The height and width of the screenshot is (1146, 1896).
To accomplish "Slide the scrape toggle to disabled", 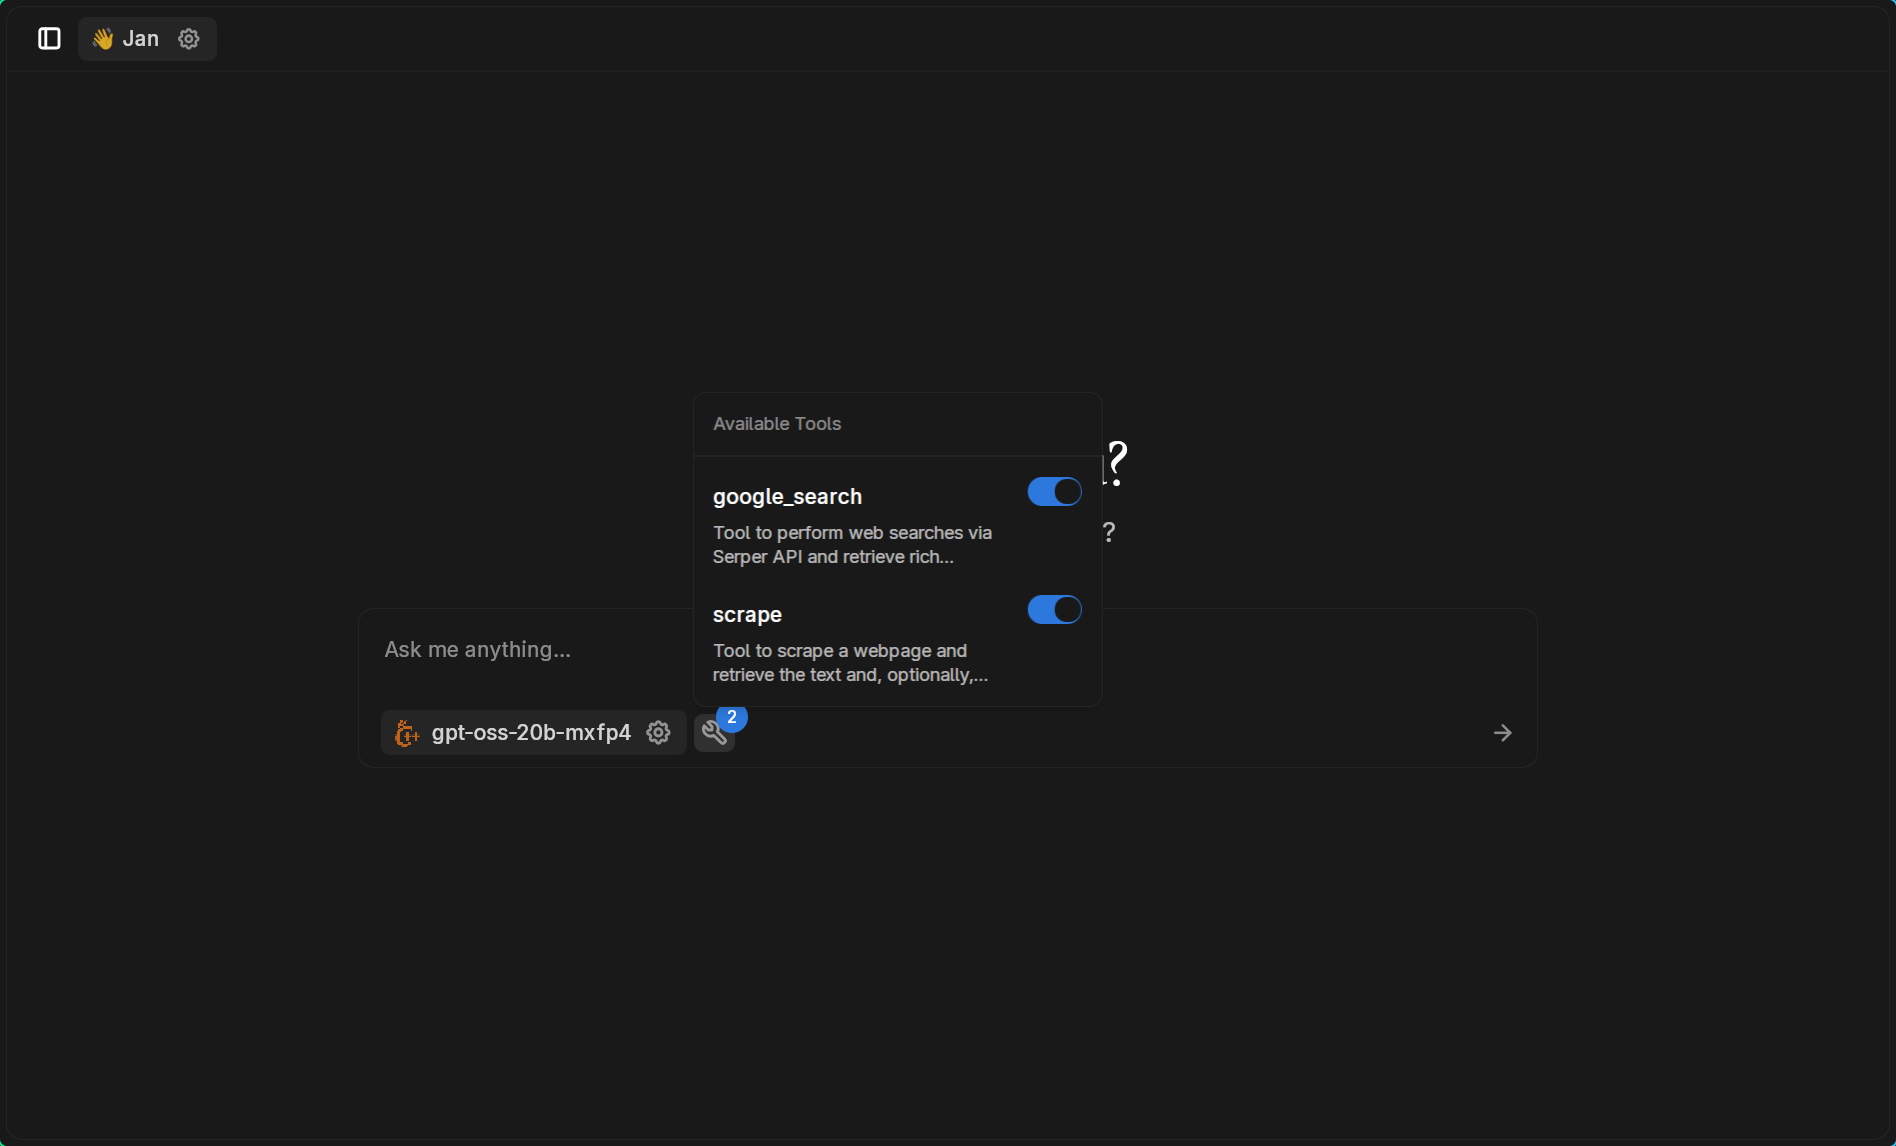I will (x=1053, y=609).
